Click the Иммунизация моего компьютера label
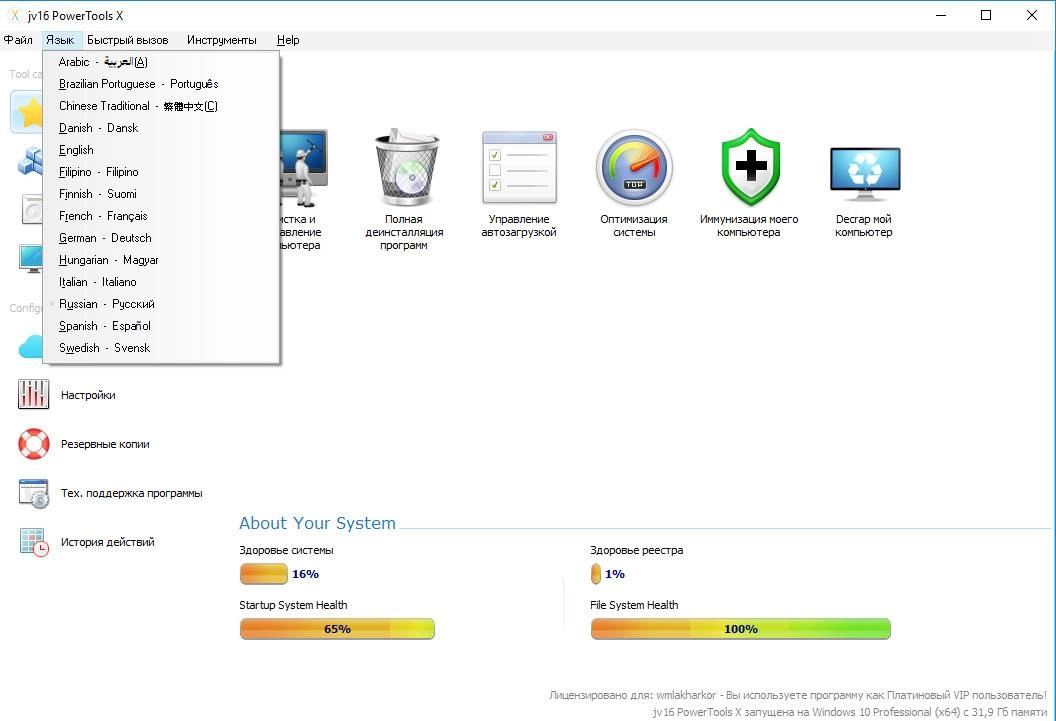Image resolution: width=1056 pixels, height=721 pixels. [x=749, y=226]
